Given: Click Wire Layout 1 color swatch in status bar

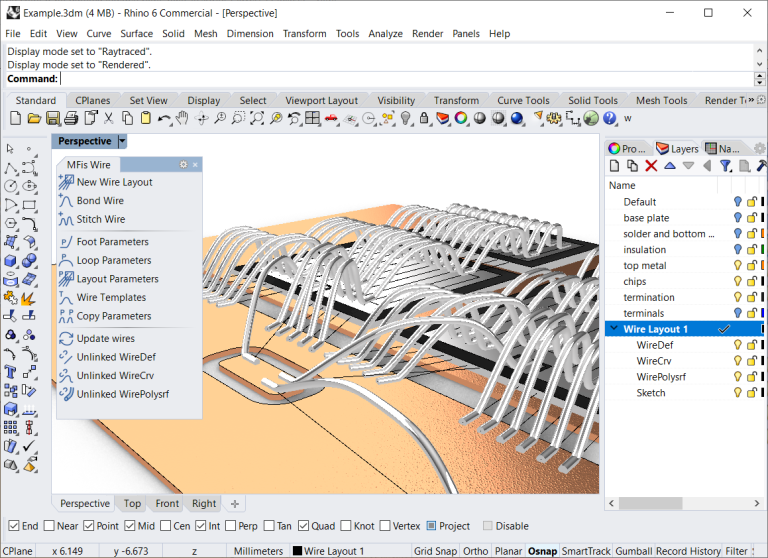Looking at the screenshot, I should pos(297,551).
